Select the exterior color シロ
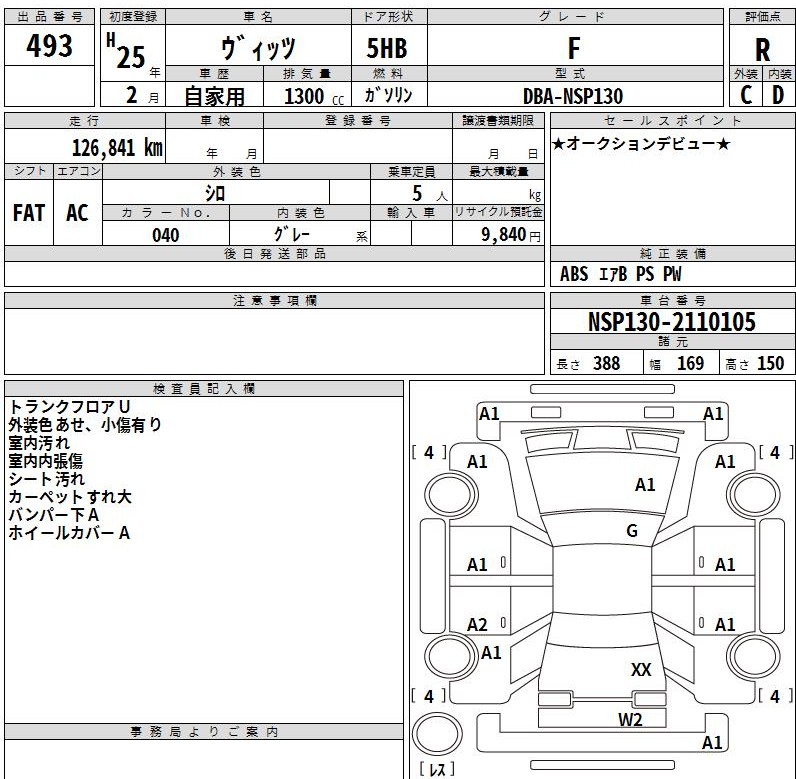The image size is (796, 779). tap(215, 193)
